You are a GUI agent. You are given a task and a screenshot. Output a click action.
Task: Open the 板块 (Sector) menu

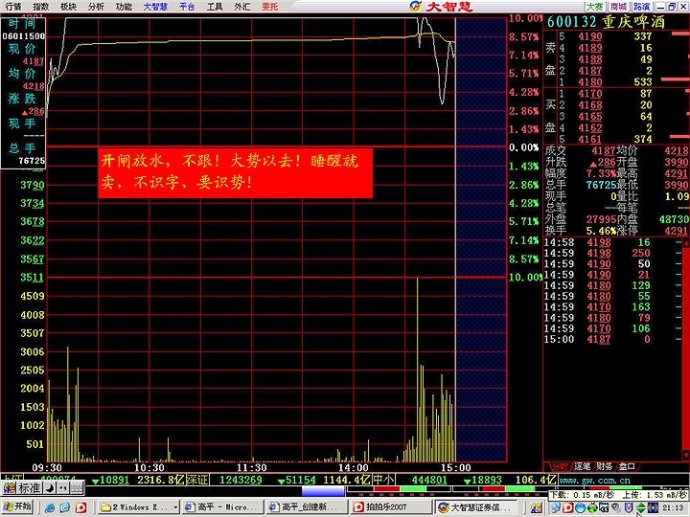coord(68,6)
